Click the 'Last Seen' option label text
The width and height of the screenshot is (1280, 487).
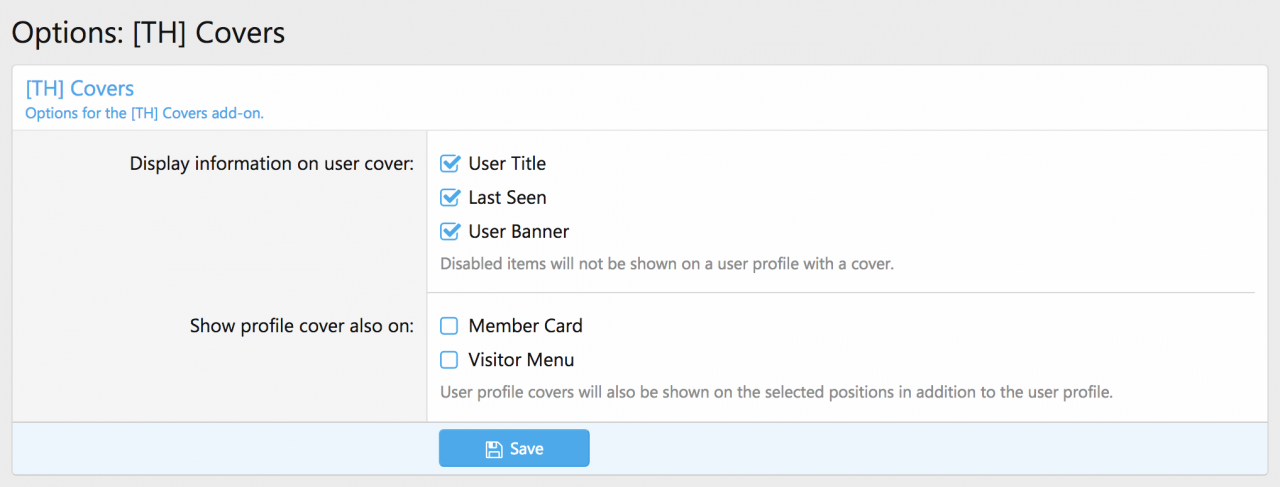(x=507, y=197)
